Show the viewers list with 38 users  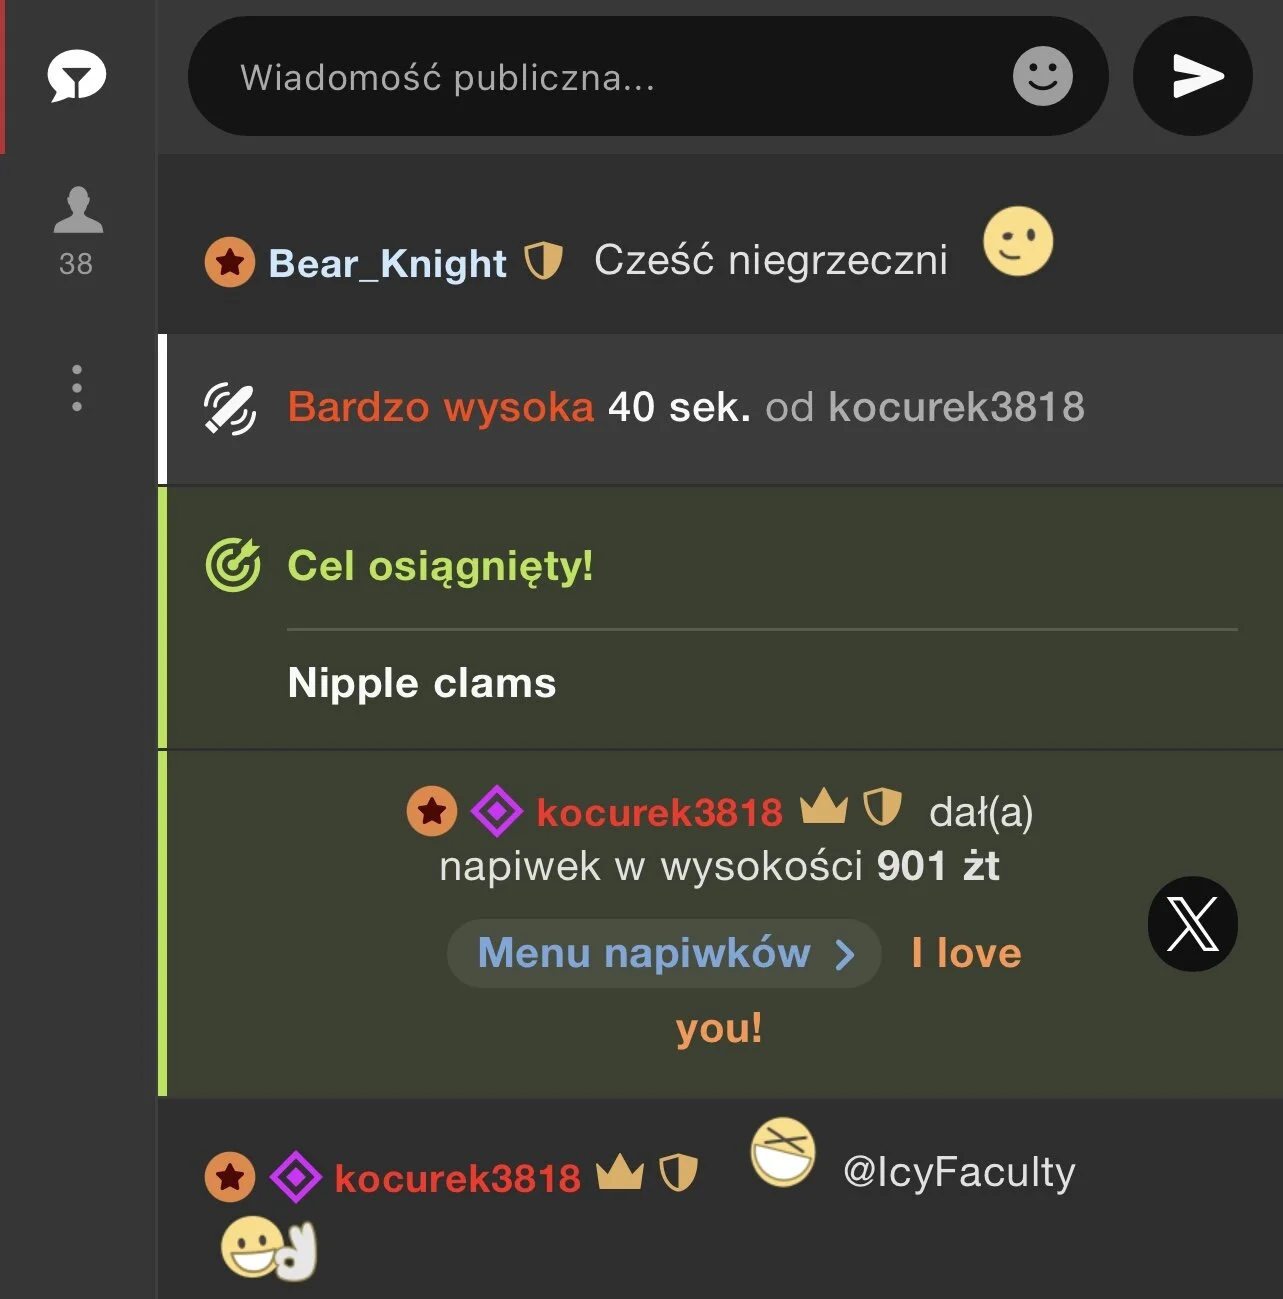[77, 231]
